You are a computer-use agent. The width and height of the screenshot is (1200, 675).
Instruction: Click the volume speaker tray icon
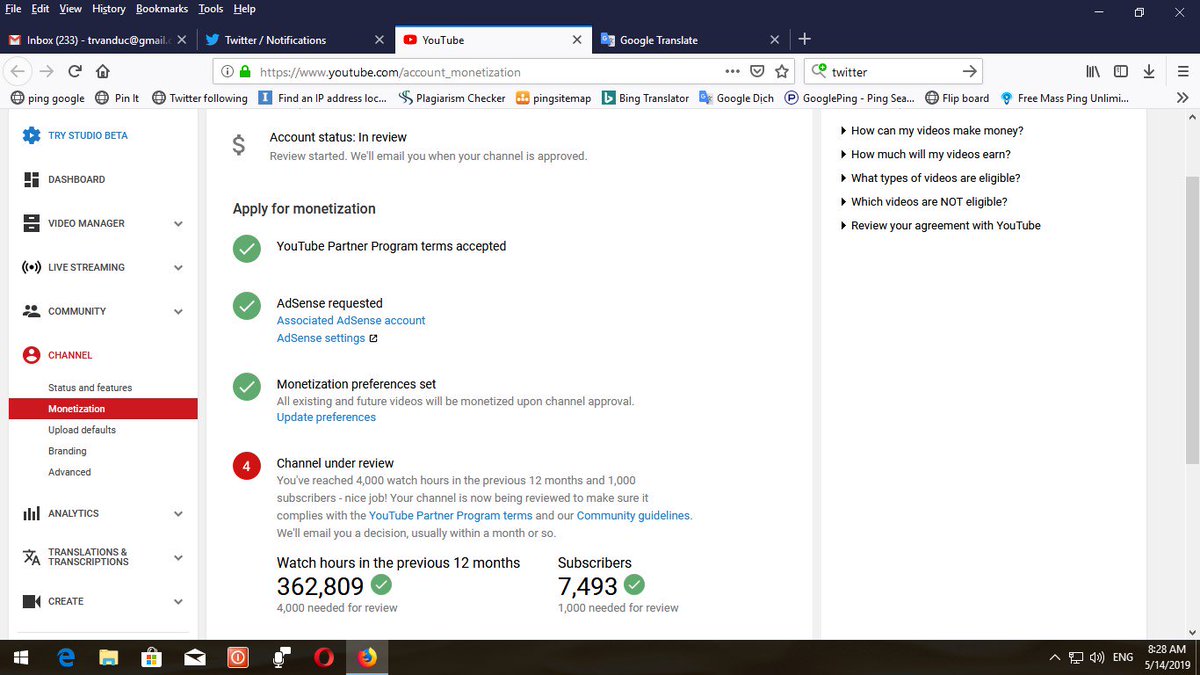1097,657
